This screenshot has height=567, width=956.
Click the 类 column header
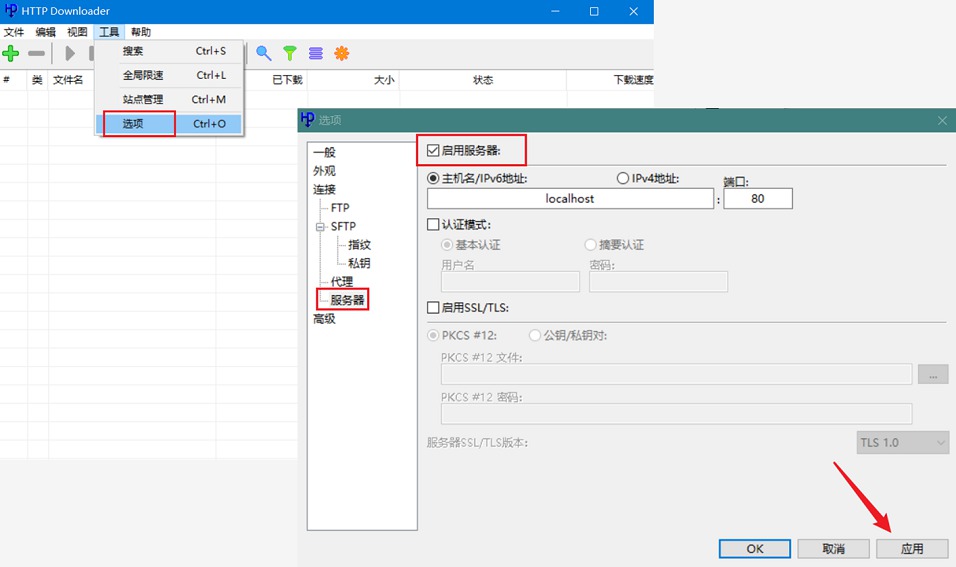pyautogui.click(x=38, y=80)
